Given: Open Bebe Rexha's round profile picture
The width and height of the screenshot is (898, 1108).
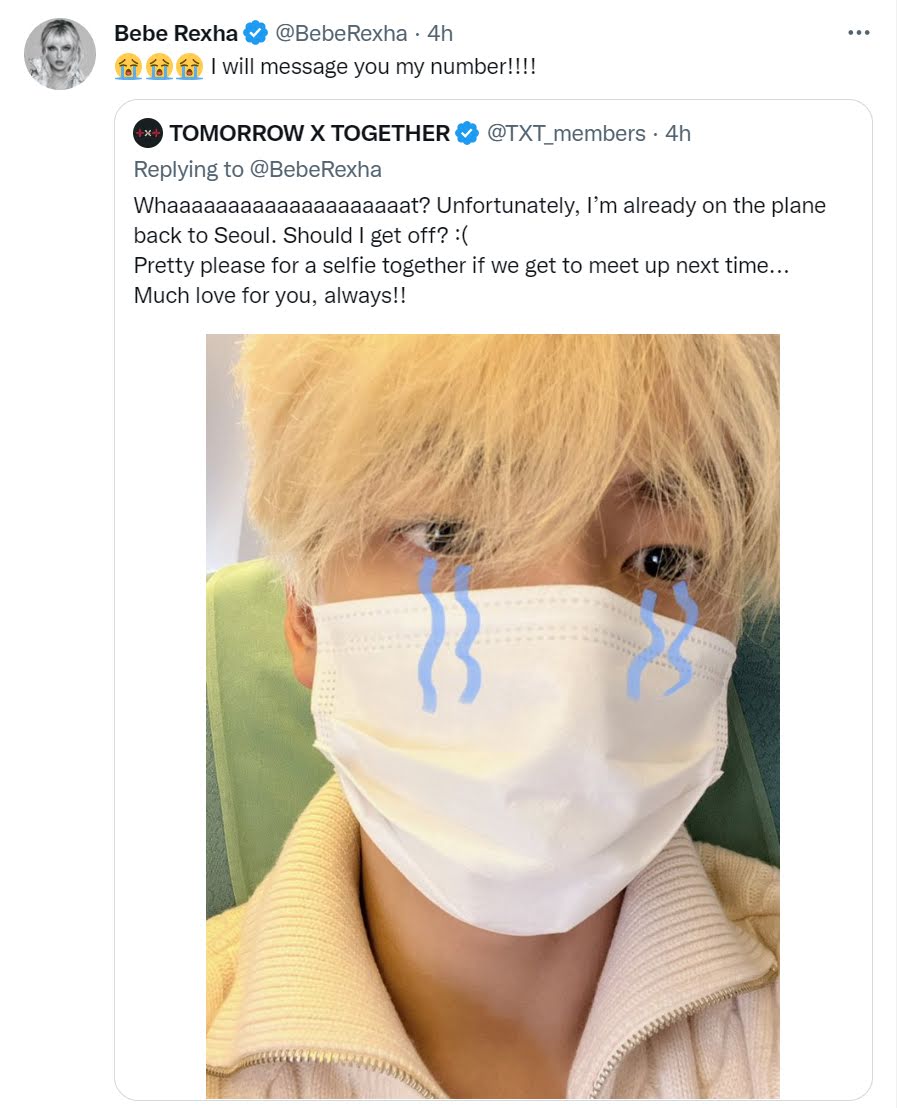Looking at the screenshot, I should (x=59, y=54).
